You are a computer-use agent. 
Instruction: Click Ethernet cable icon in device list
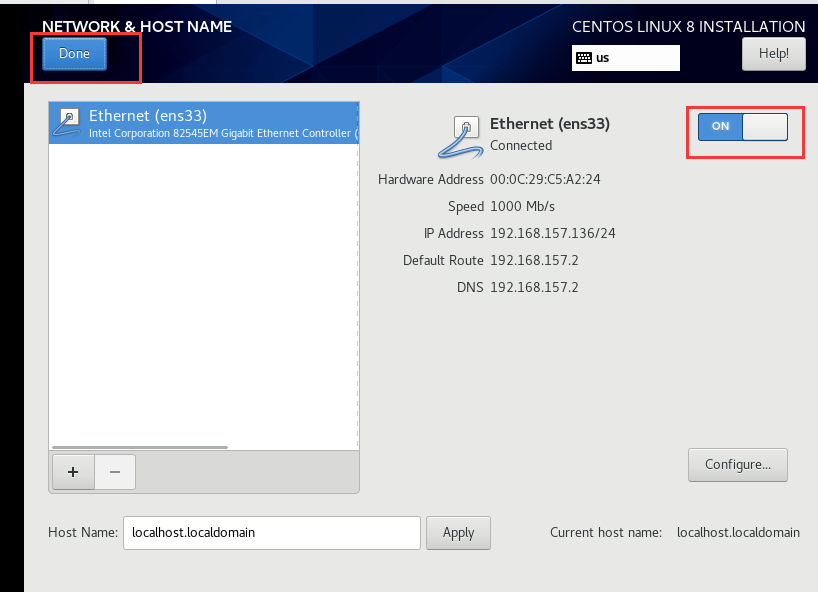coord(68,123)
